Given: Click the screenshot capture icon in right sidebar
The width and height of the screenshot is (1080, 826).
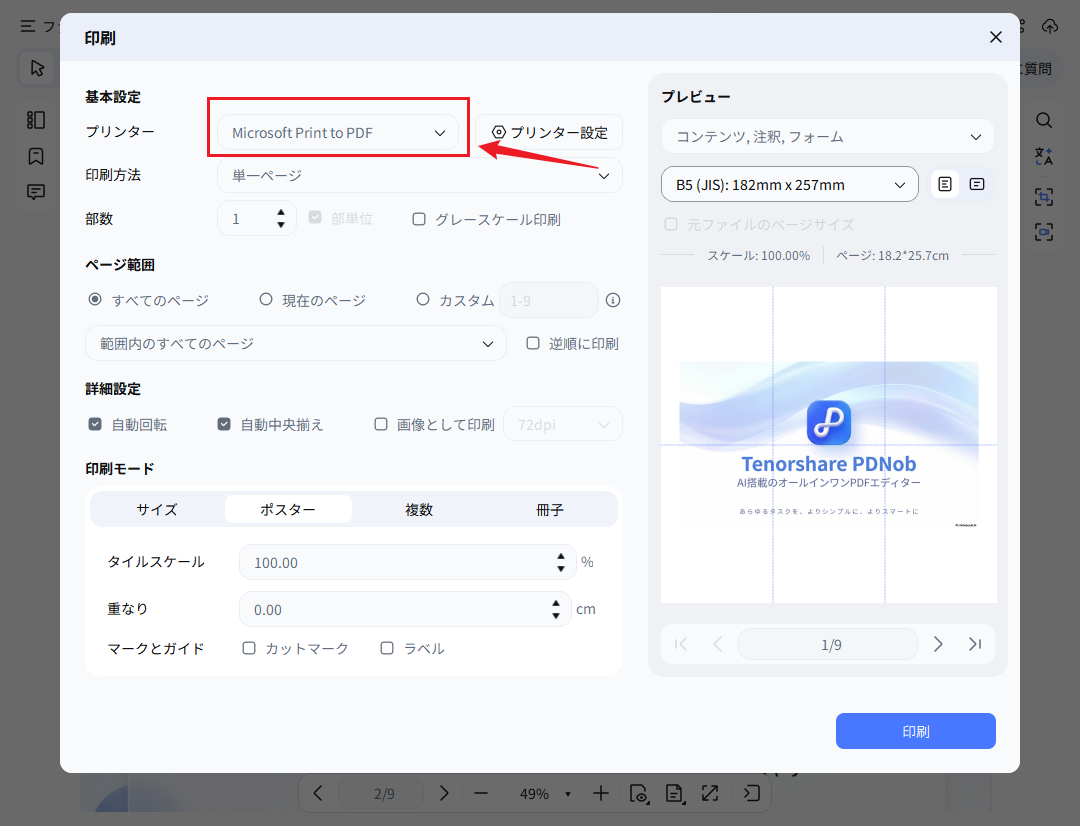Looking at the screenshot, I should tap(1043, 232).
